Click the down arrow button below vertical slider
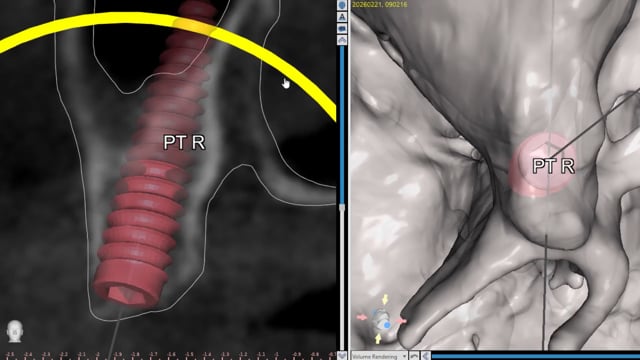Image resolution: width=640 pixels, height=360 pixels. click(342, 356)
